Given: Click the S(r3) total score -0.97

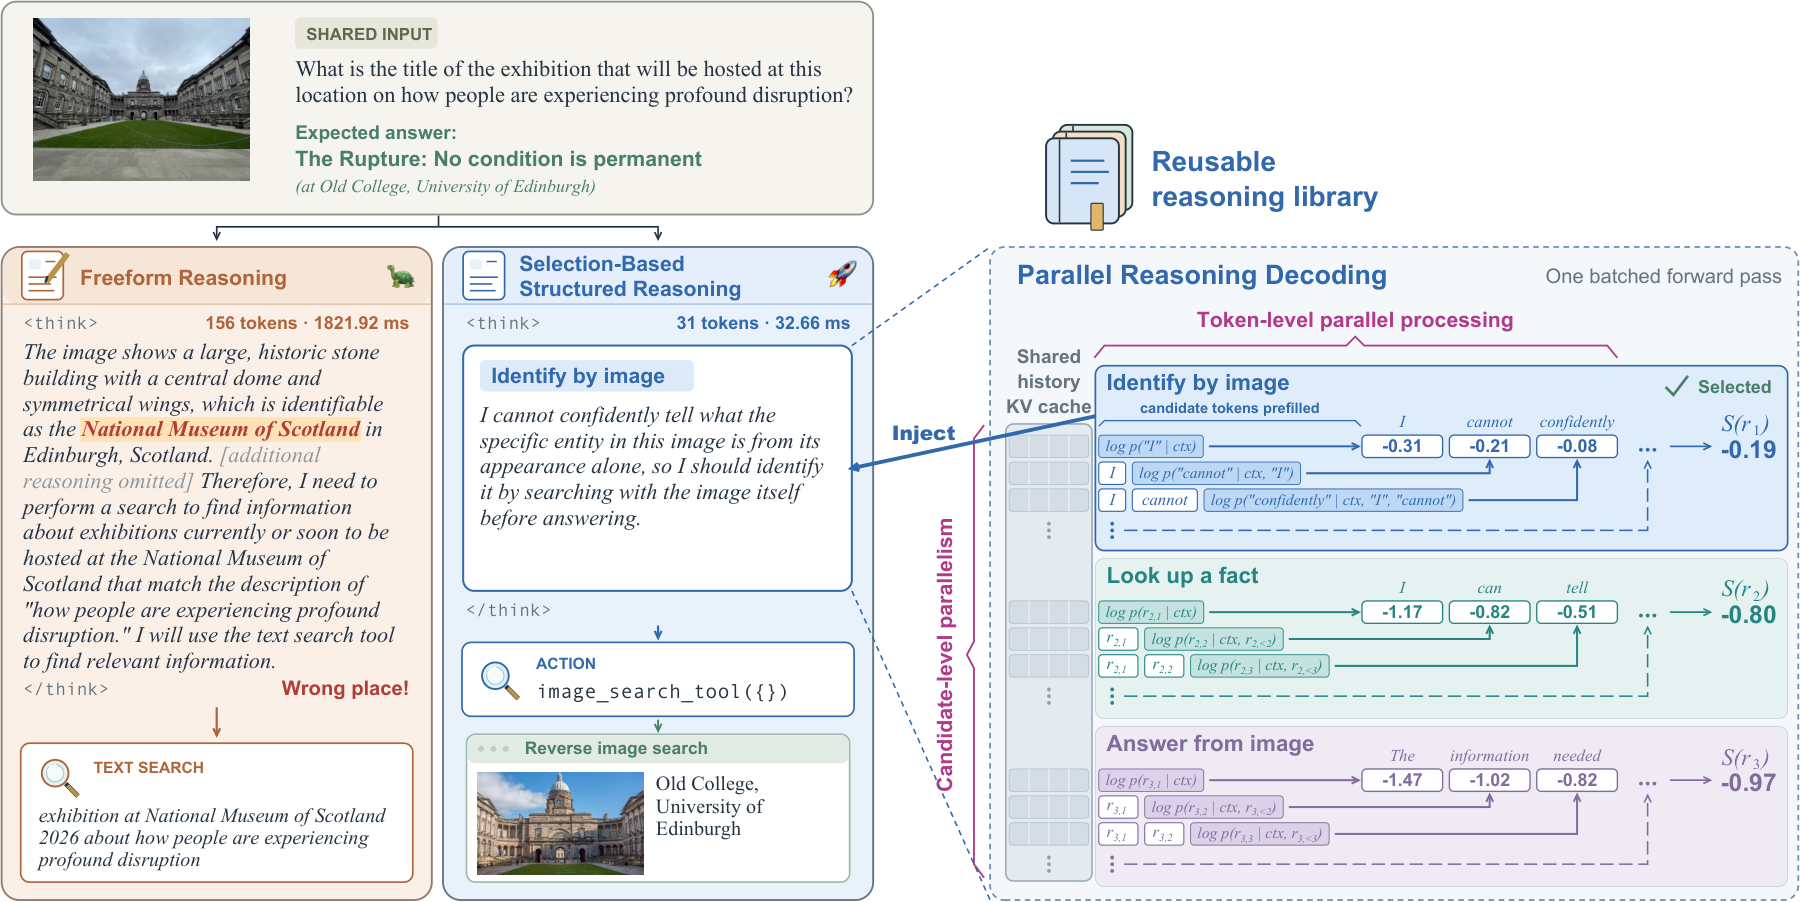Looking at the screenshot, I should click(x=1748, y=783).
